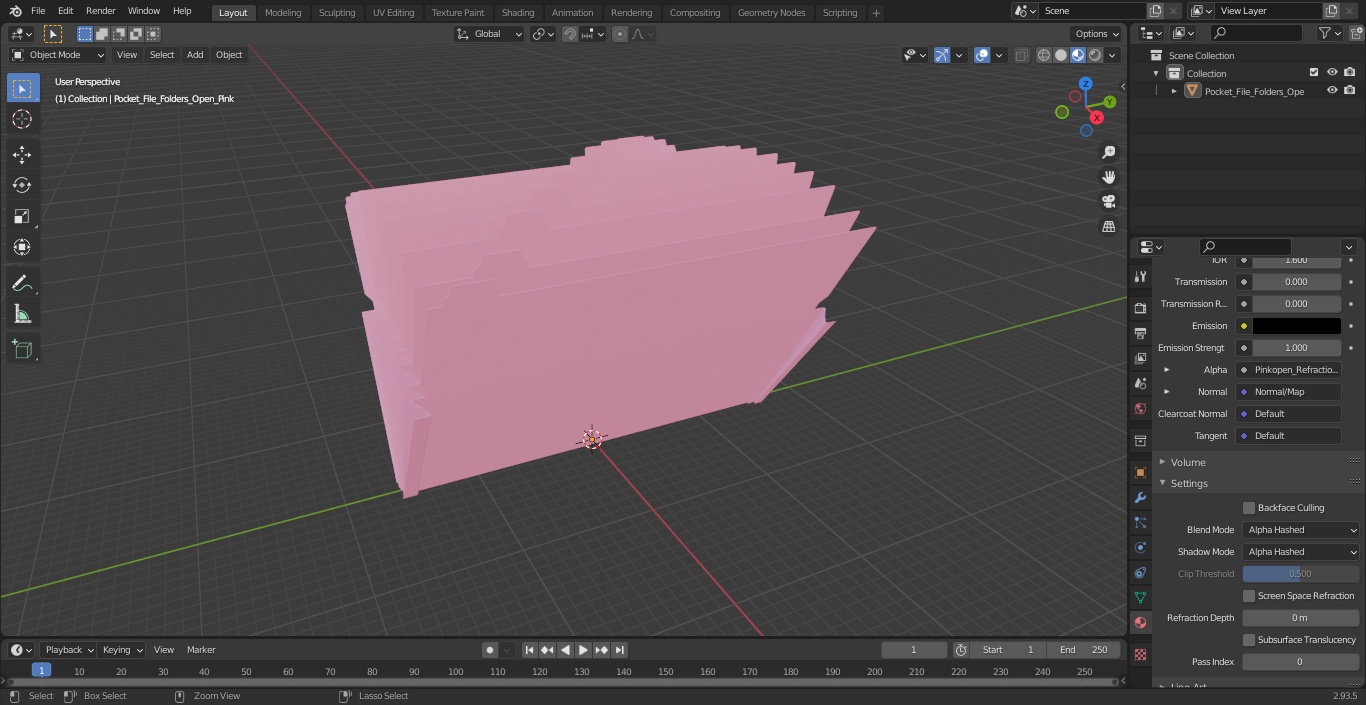Image resolution: width=1366 pixels, height=705 pixels.
Task: Click the Blender logo menu icon
Action: pyautogui.click(x=15, y=11)
